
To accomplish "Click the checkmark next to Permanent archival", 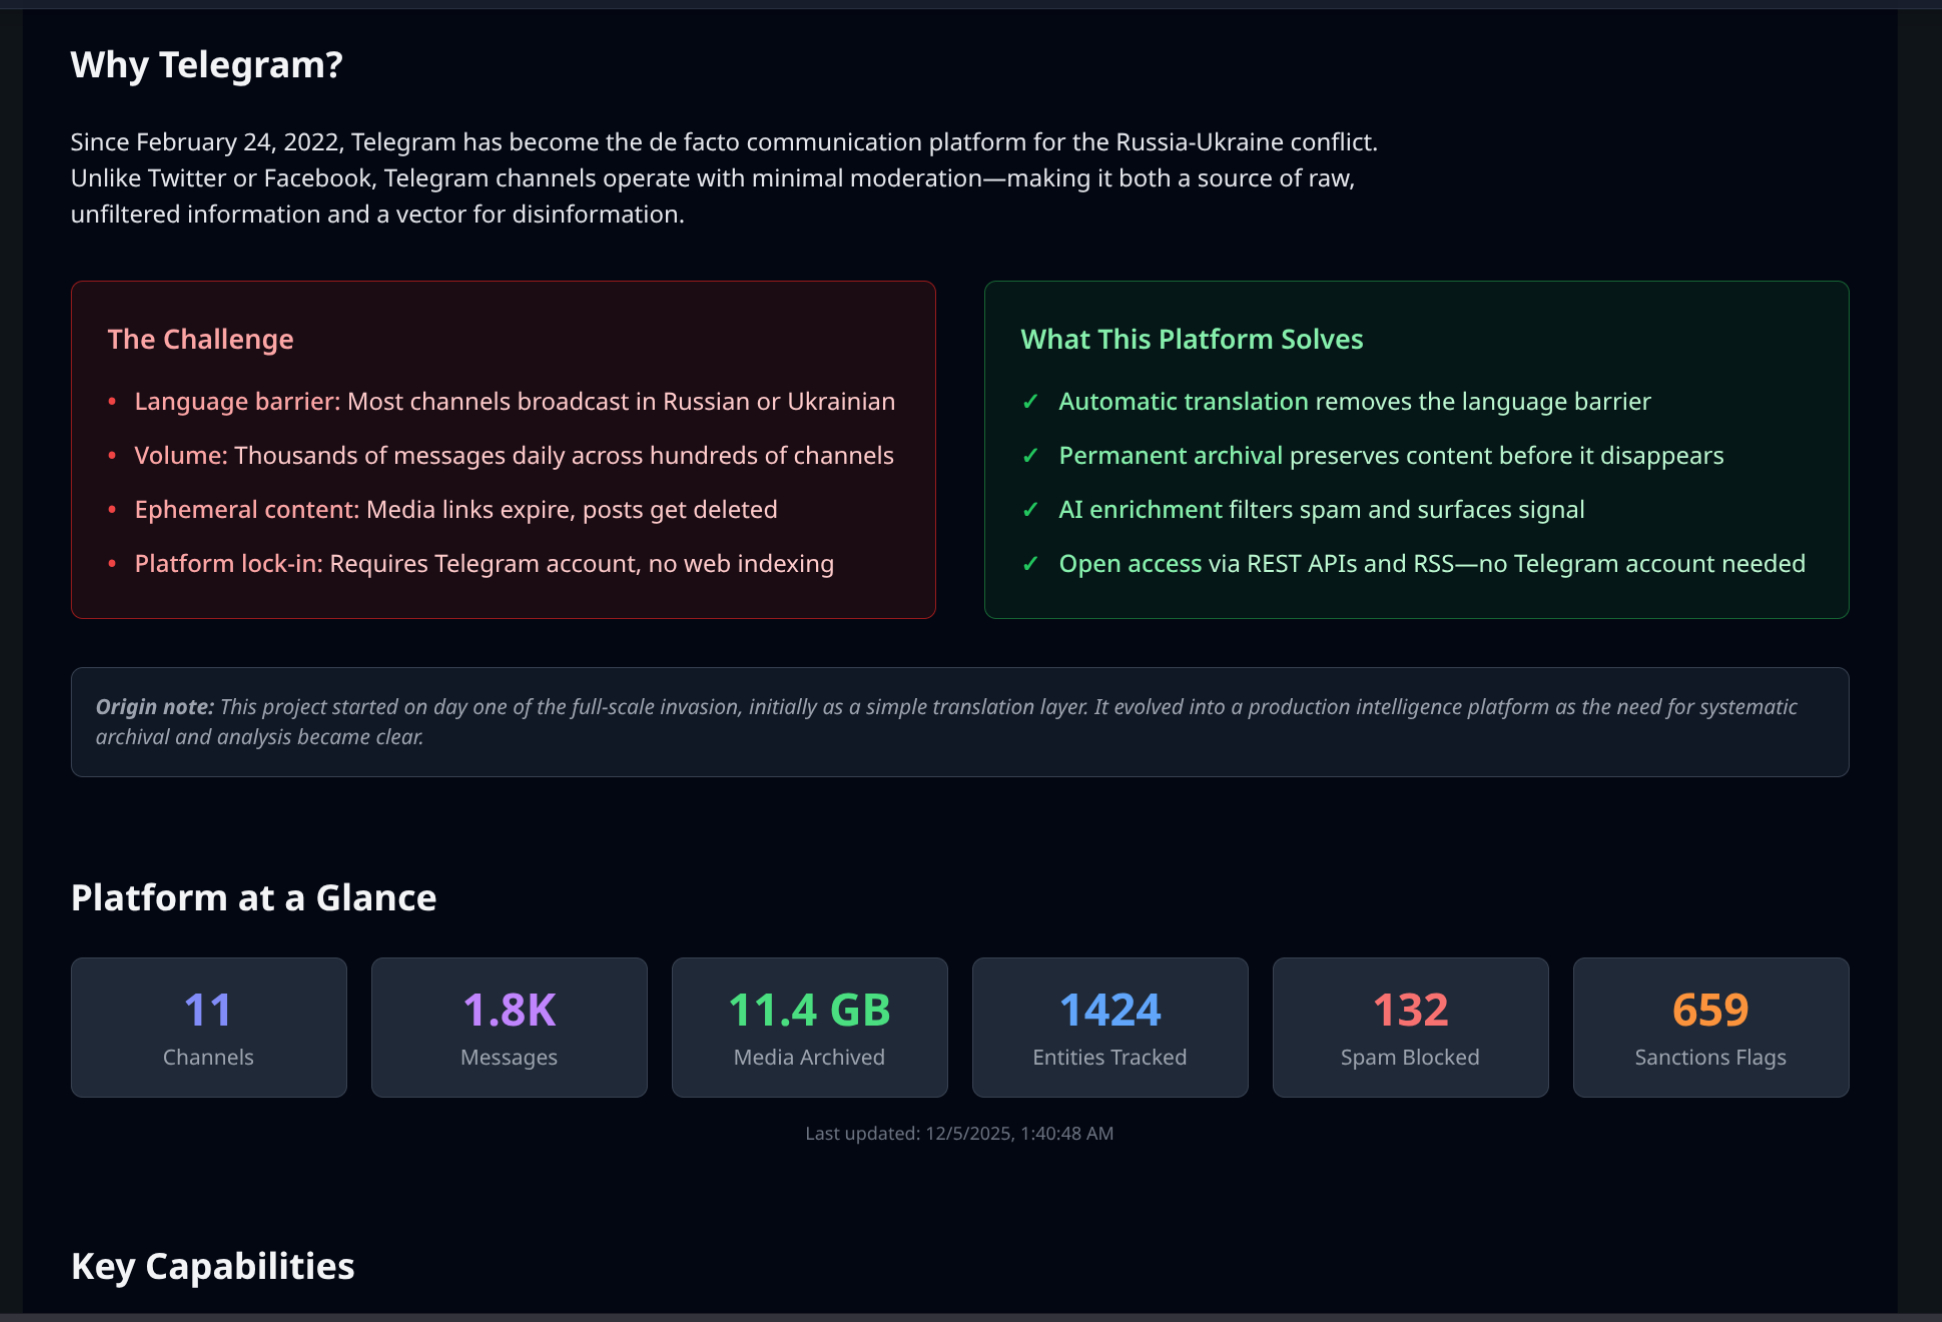I will click(x=1030, y=456).
